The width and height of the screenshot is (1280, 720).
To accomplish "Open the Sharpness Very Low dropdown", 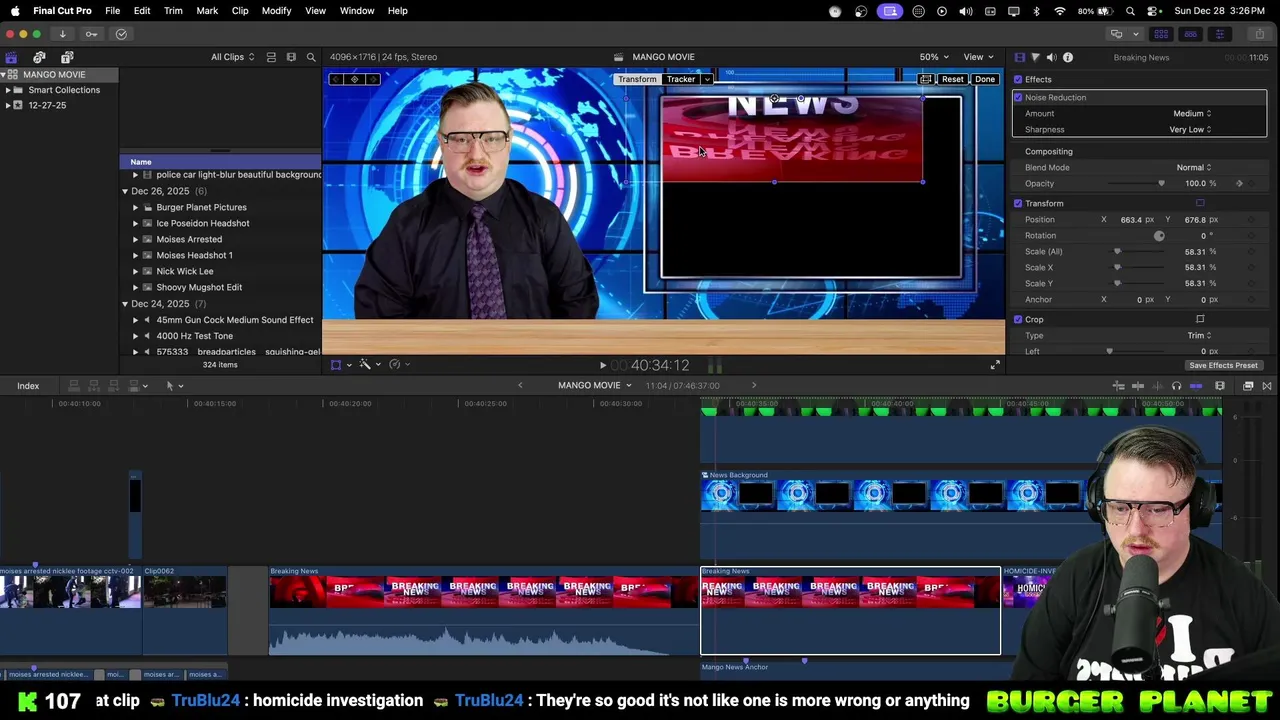I will 1190,129.
